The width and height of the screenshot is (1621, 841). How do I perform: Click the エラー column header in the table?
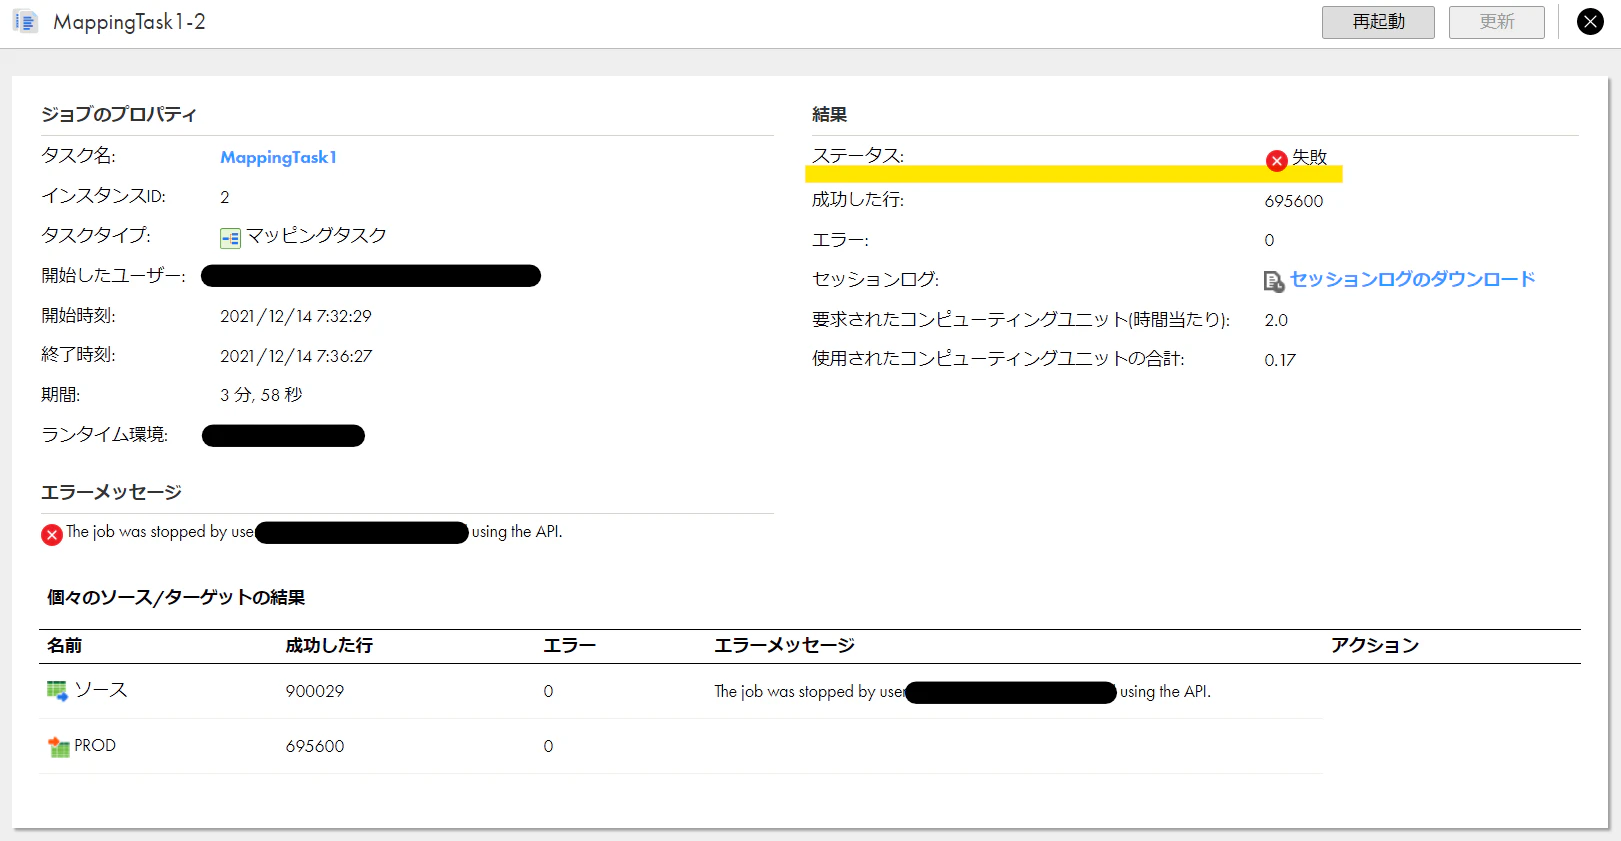tap(570, 646)
